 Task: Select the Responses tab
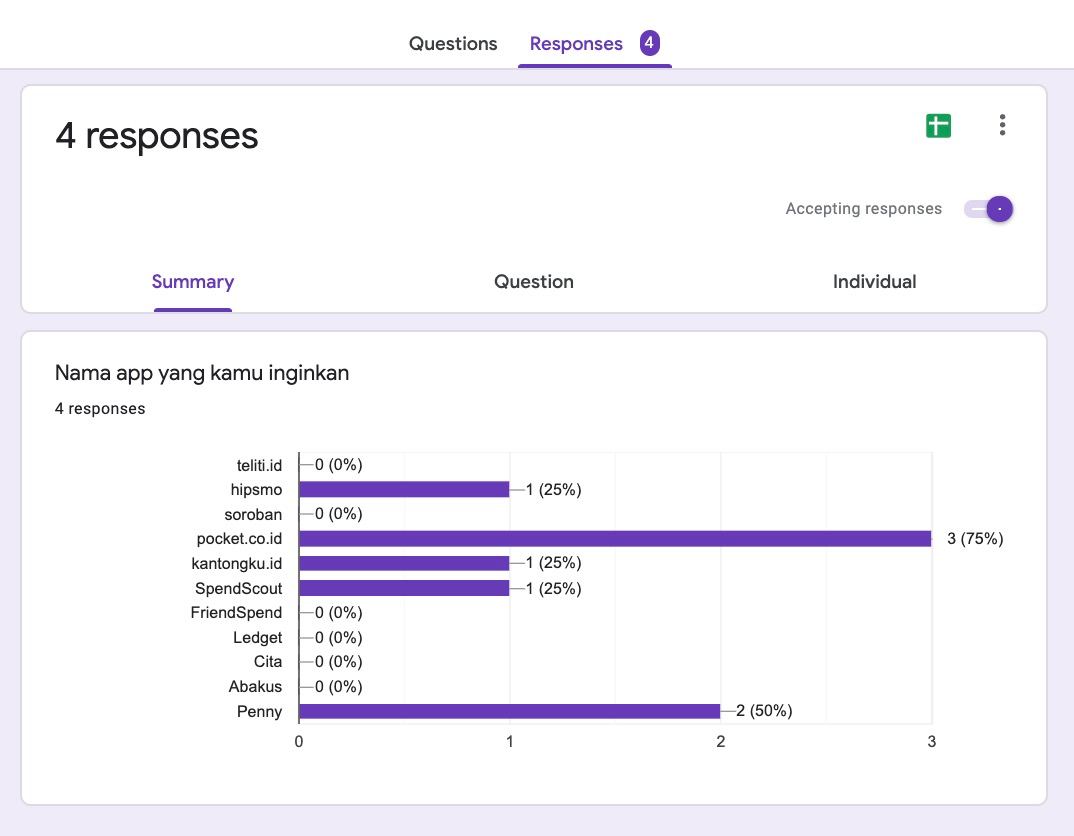pos(576,44)
